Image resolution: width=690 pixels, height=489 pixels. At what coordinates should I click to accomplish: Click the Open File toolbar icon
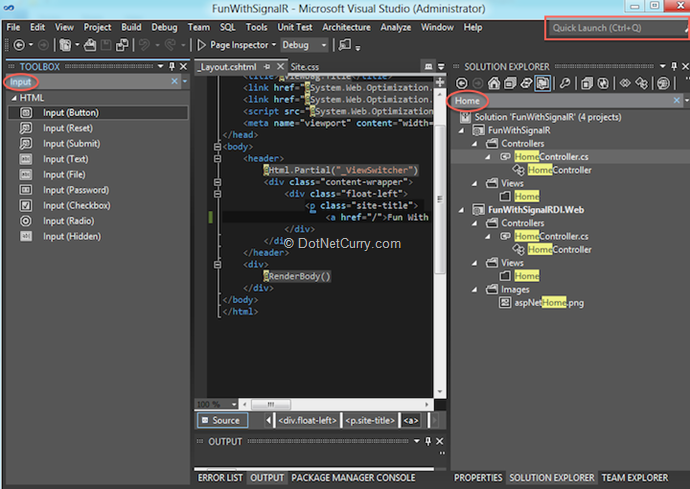[x=90, y=45]
